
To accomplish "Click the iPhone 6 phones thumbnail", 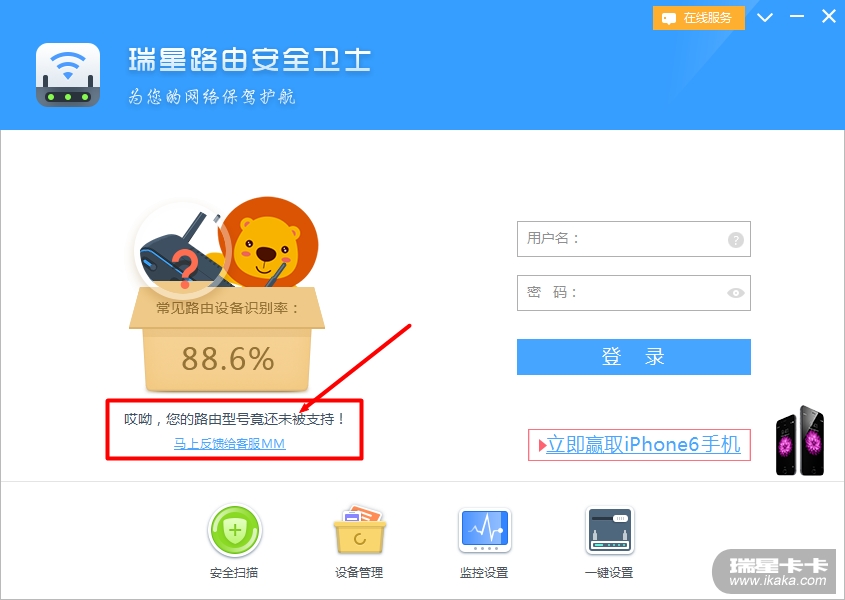I will (x=800, y=440).
